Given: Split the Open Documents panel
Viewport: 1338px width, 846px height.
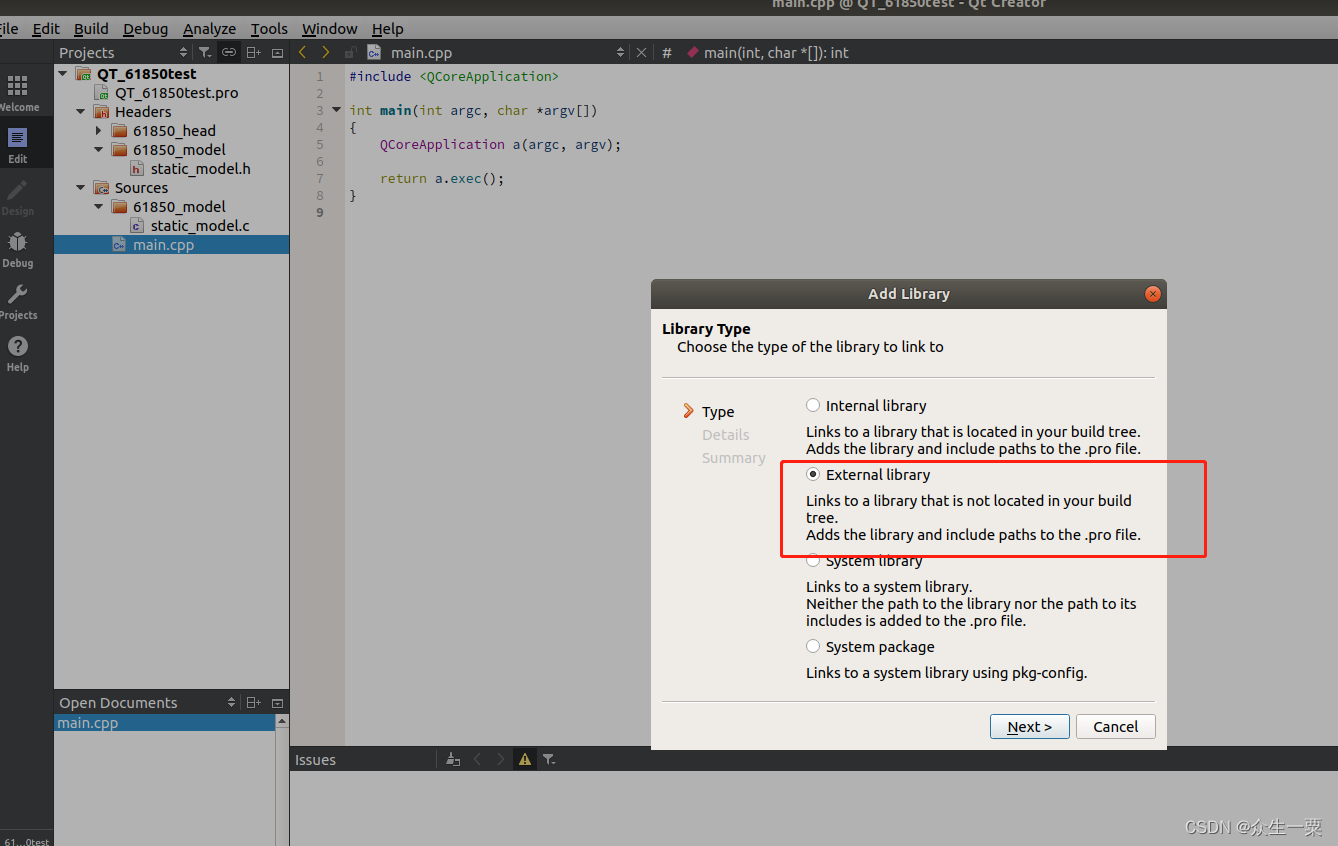Looking at the screenshot, I should [254, 702].
